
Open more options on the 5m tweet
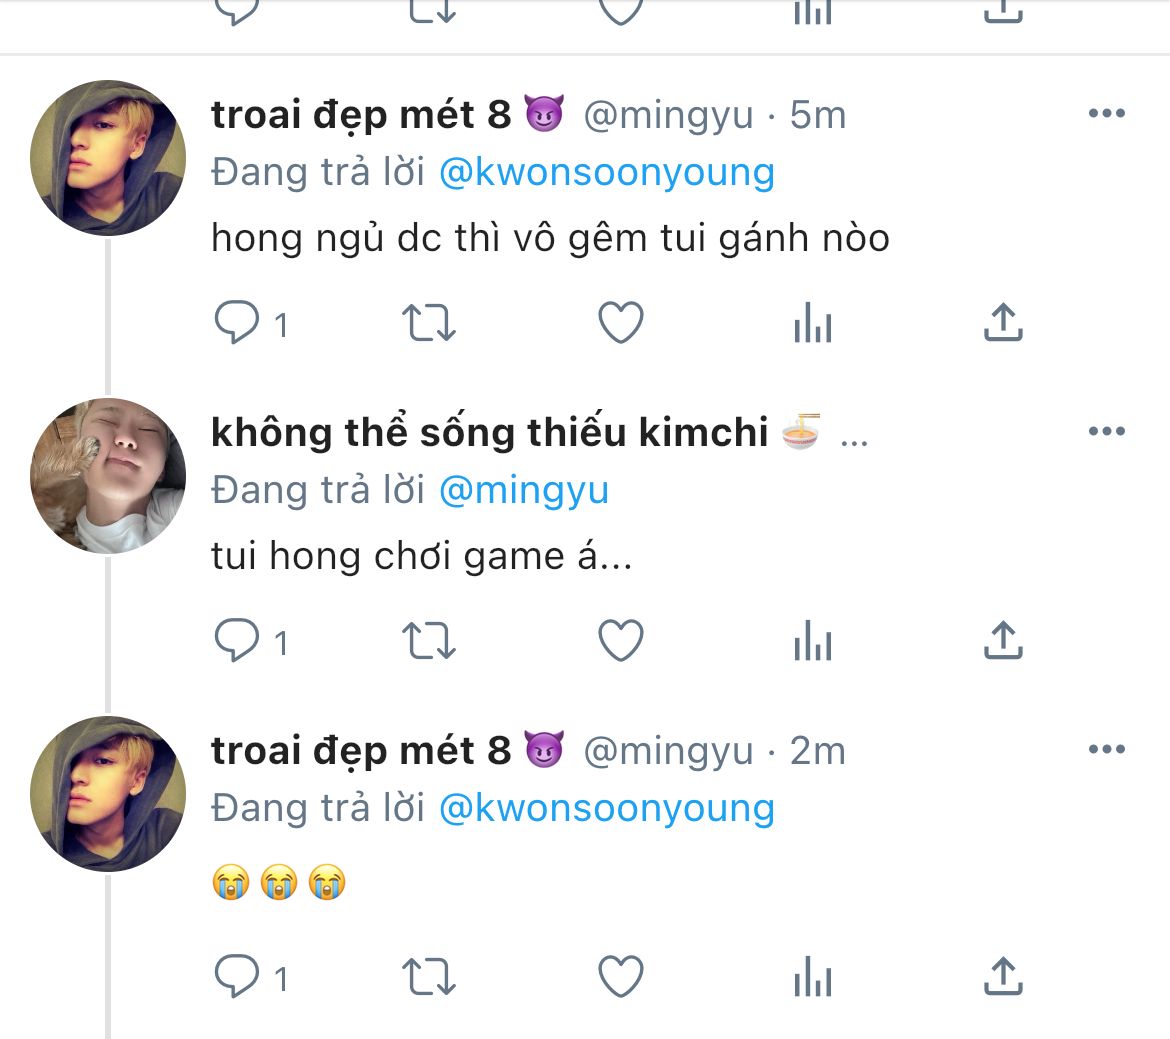[x=1106, y=114]
